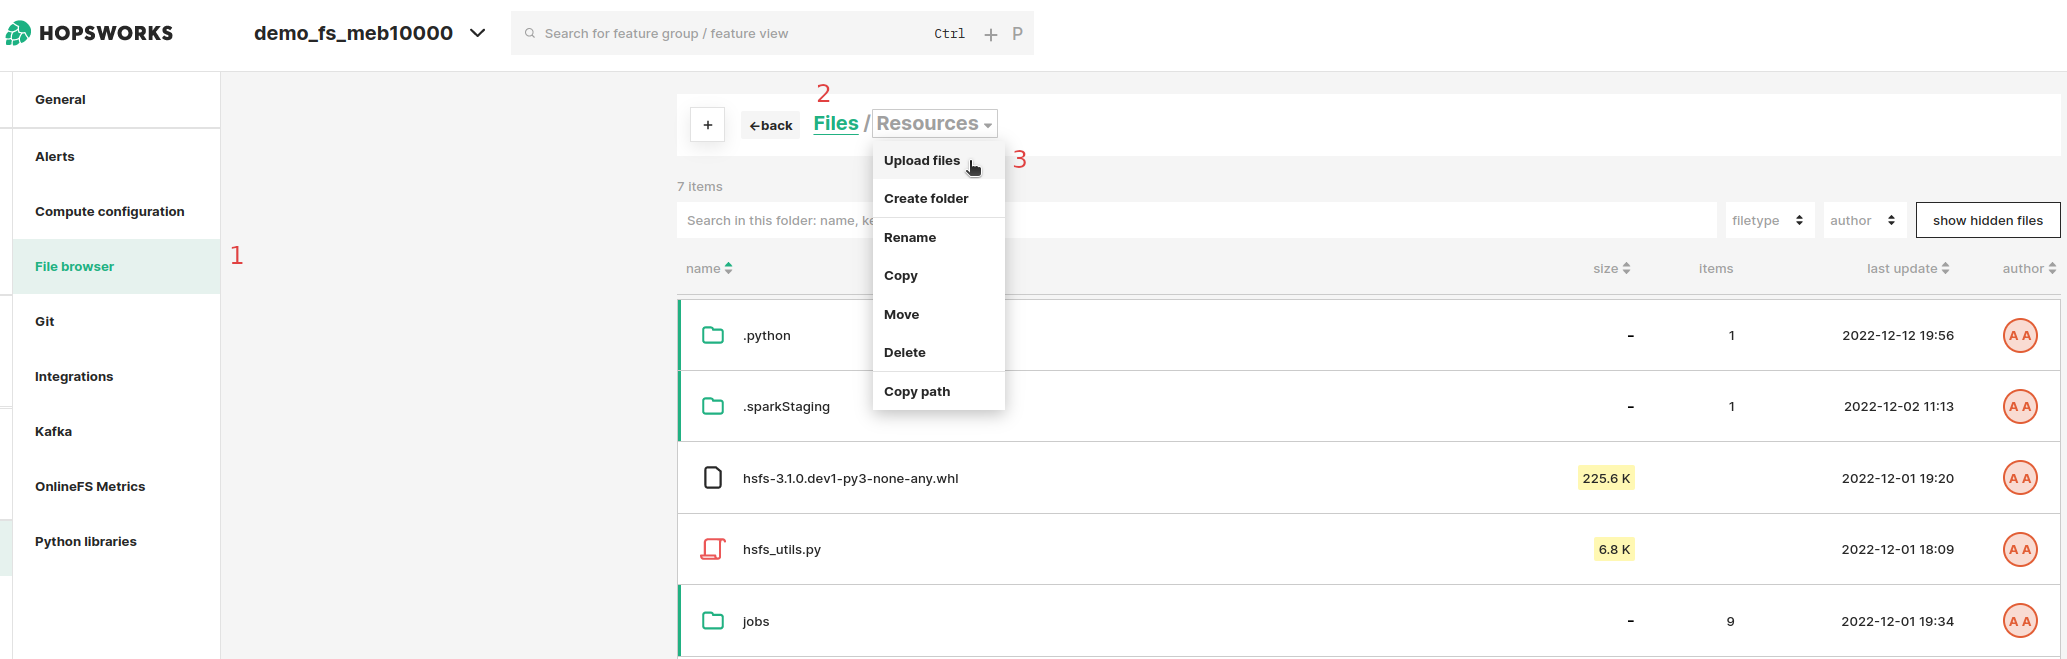Open the author filter dropdown
The height and width of the screenshot is (659, 2067).
[x=1862, y=220]
